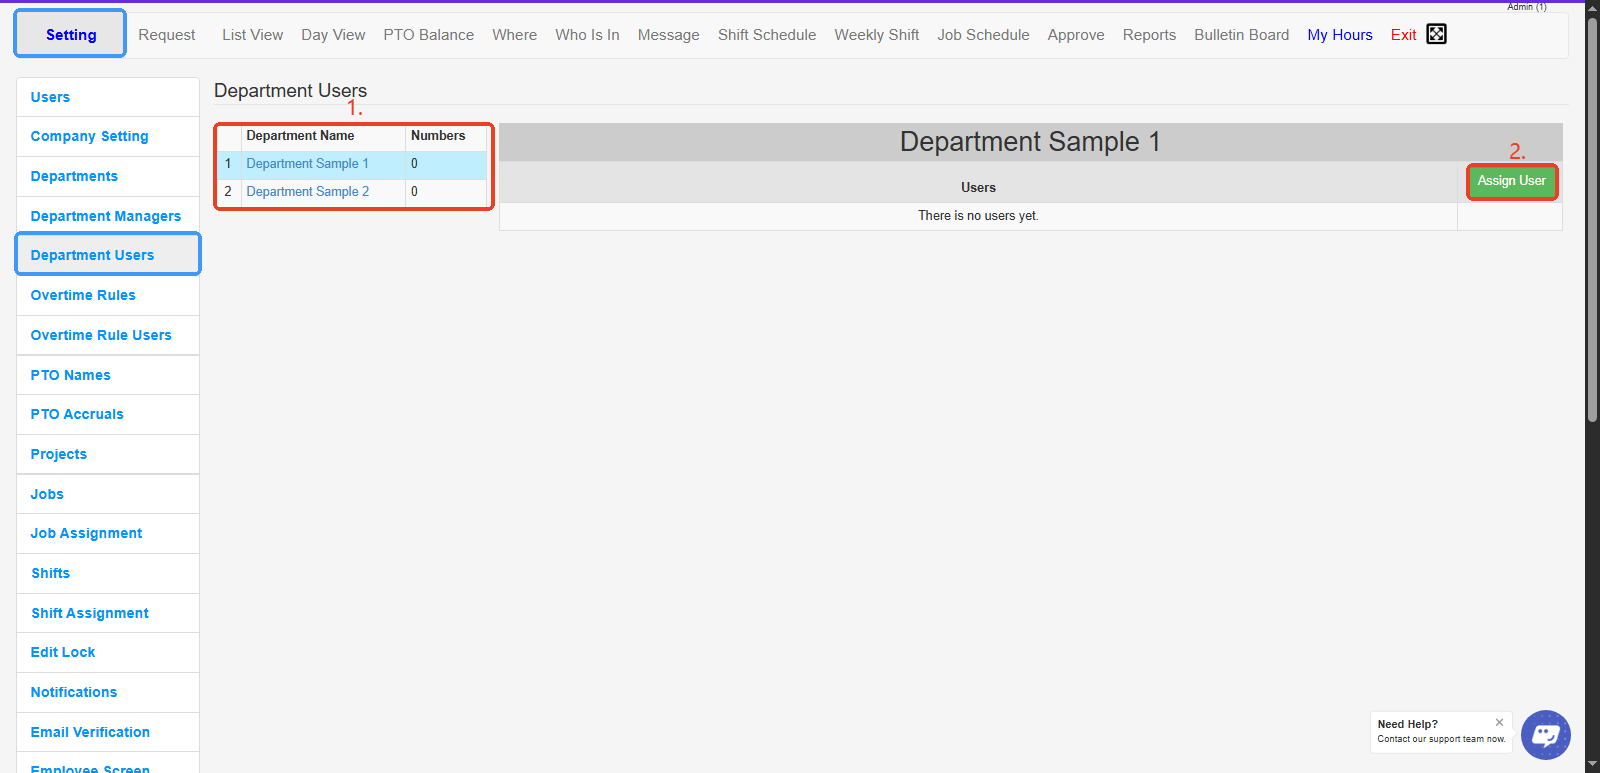Click the fullscreen icon next to Exit

click(1436, 34)
